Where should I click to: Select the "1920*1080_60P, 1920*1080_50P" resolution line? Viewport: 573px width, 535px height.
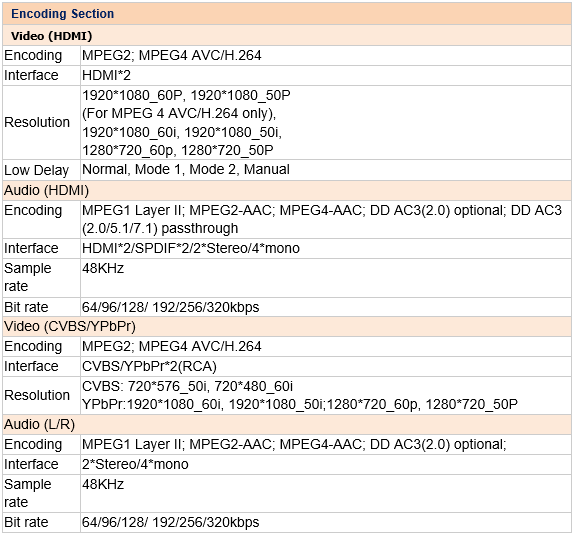point(186,96)
